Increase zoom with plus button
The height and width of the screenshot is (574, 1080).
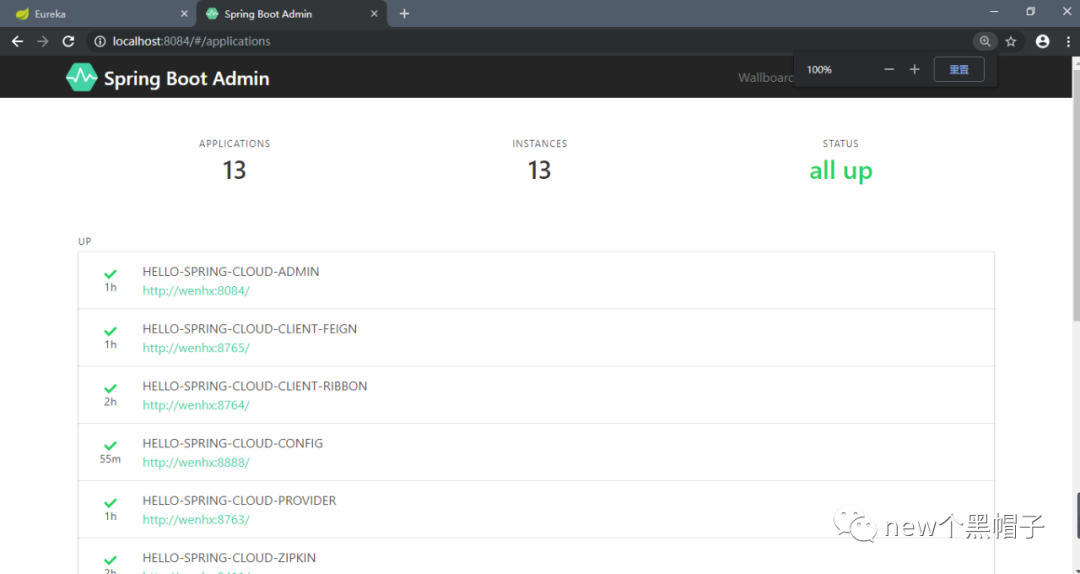pyautogui.click(x=914, y=69)
